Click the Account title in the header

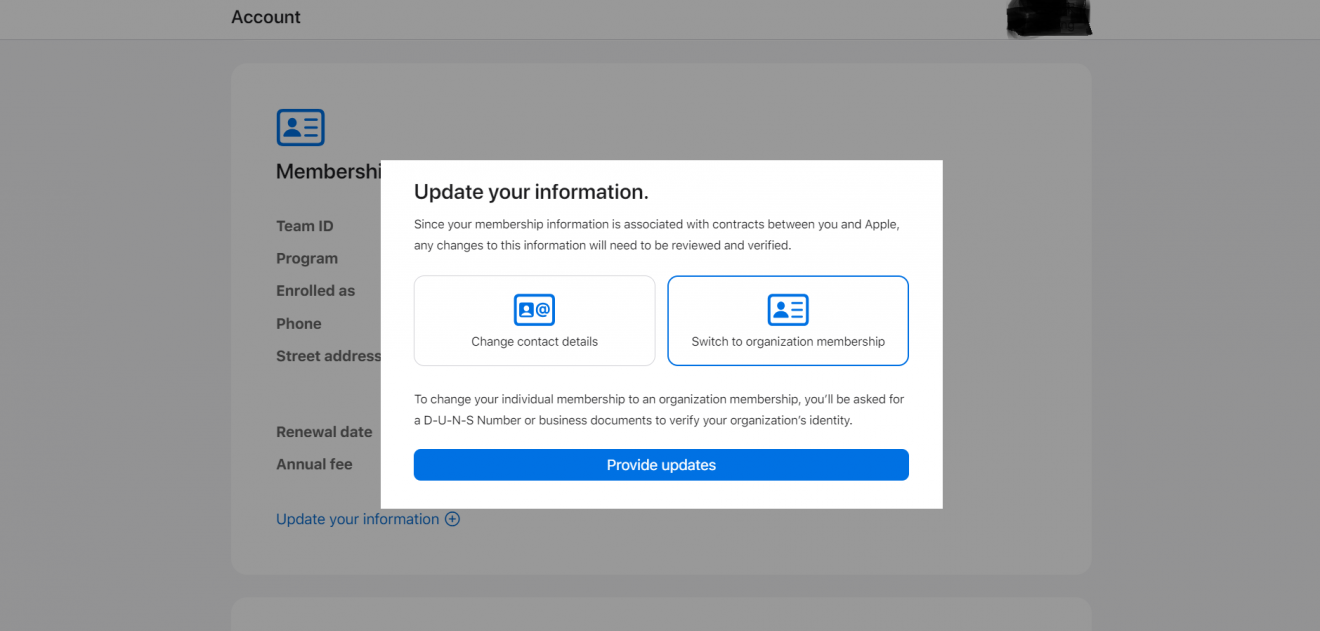point(266,17)
